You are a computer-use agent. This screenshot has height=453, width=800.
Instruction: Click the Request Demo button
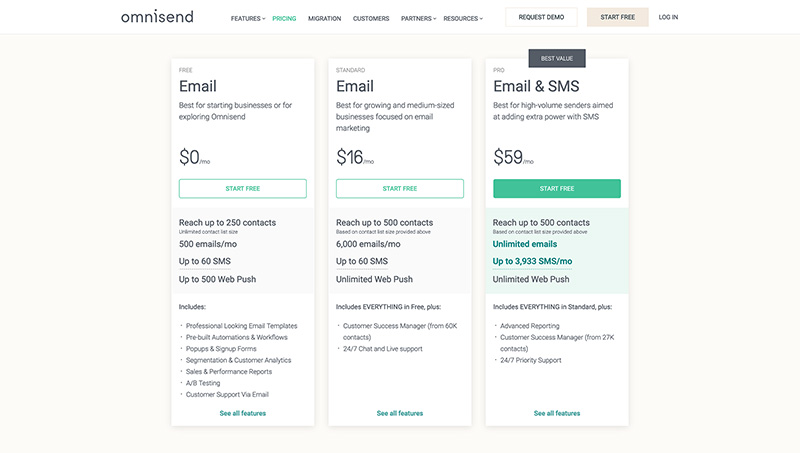pyautogui.click(x=541, y=17)
